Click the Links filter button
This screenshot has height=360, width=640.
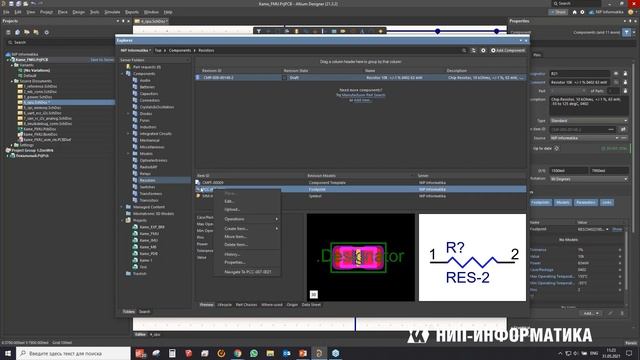(x=607, y=202)
